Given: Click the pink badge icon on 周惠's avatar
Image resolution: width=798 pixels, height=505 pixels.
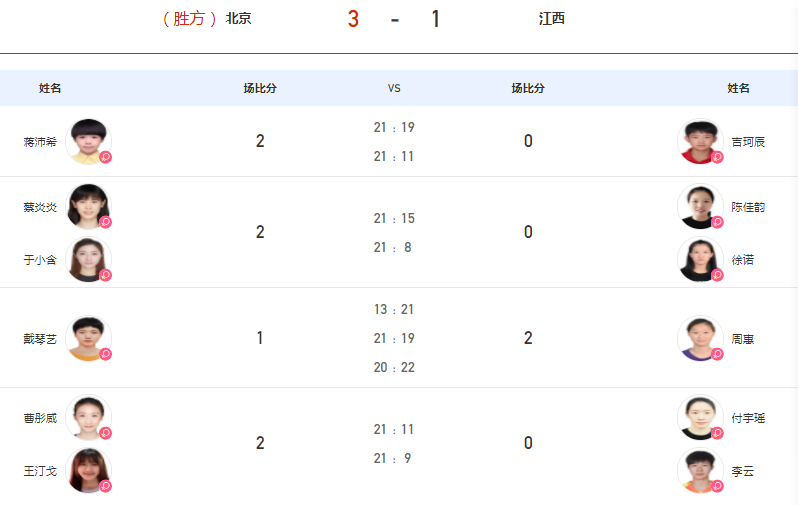Looking at the screenshot, I should [x=718, y=354].
